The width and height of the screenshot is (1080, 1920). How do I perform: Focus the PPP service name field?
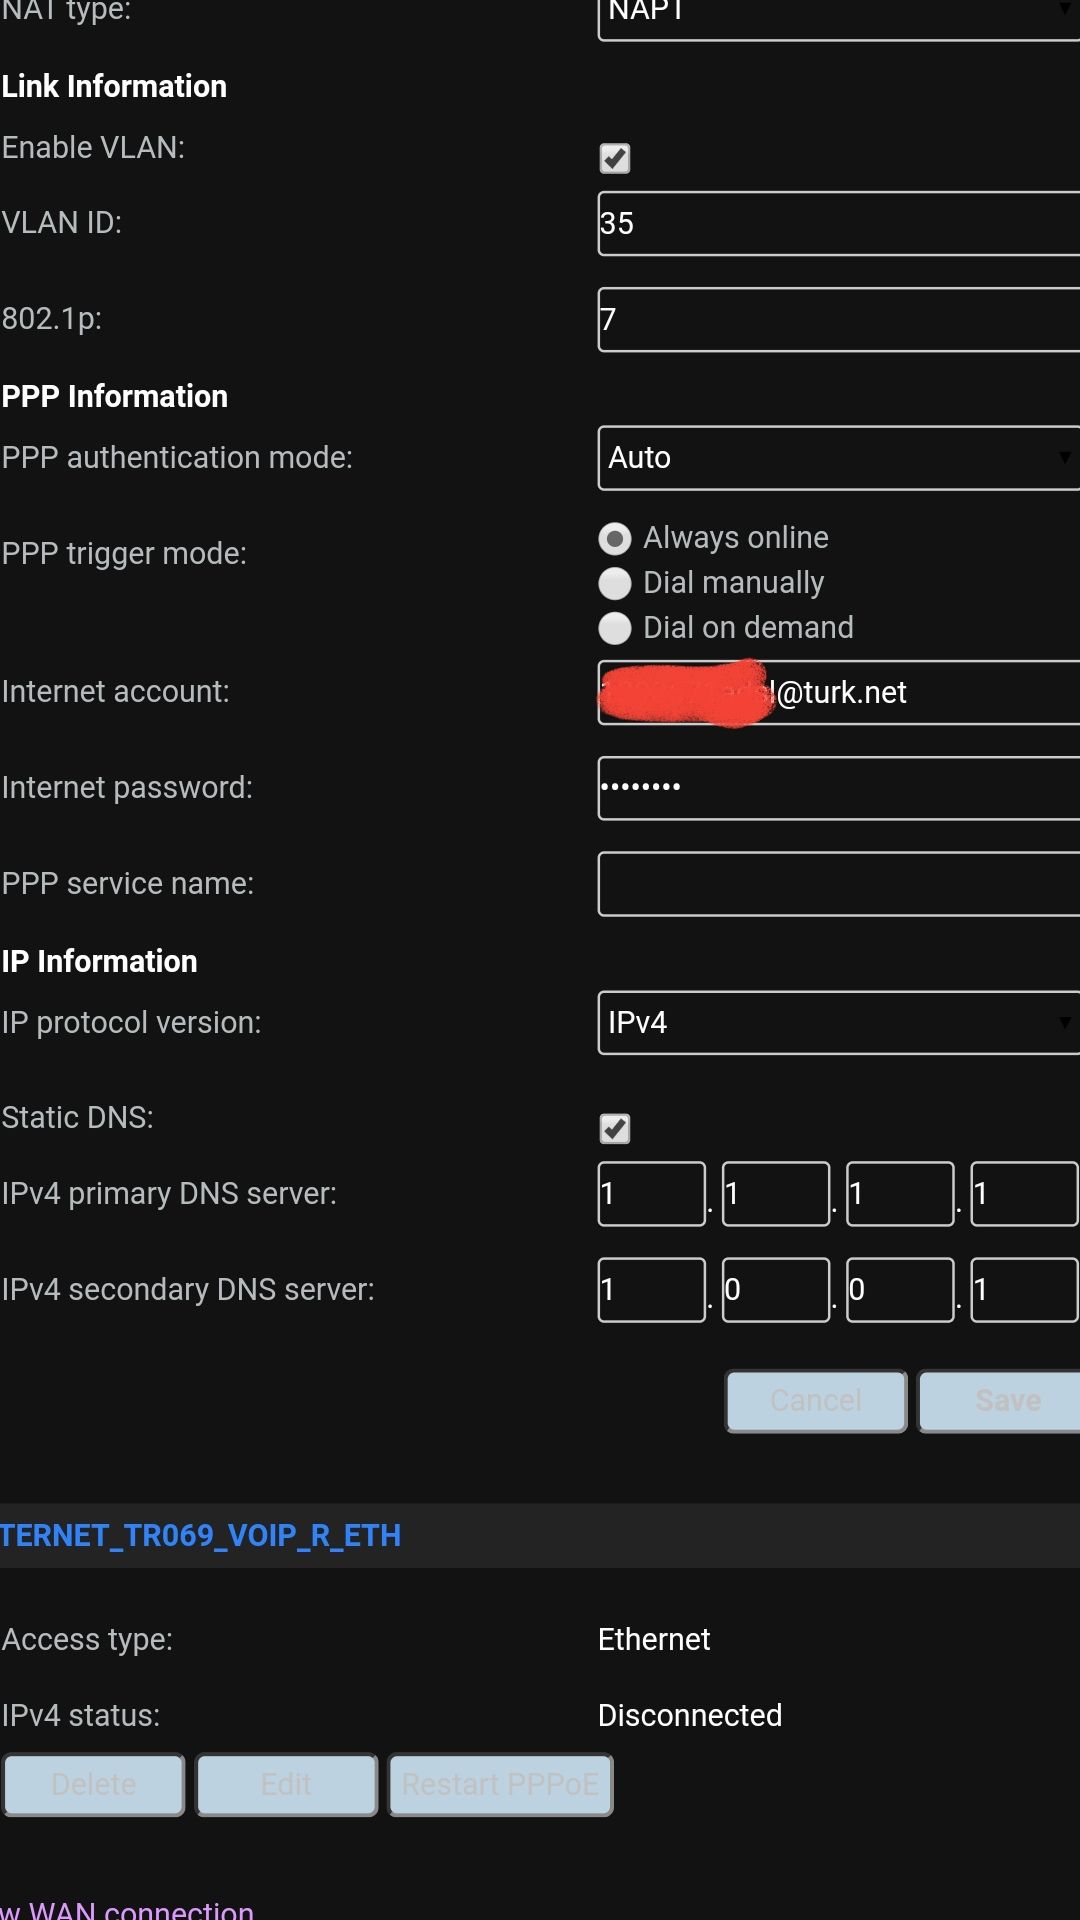[x=838, y=884]
